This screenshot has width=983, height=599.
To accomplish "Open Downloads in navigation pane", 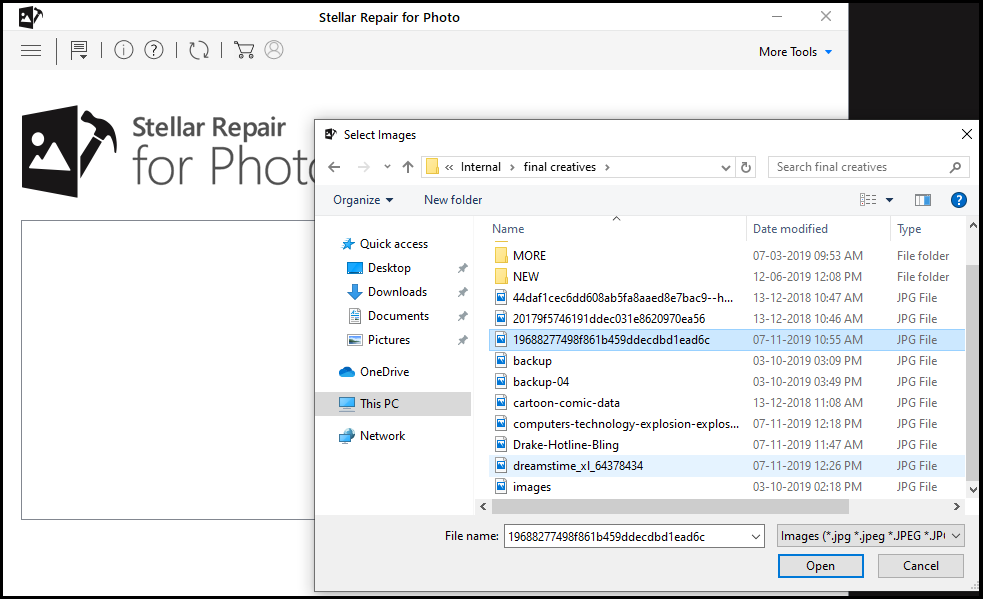I will (397, 292).
